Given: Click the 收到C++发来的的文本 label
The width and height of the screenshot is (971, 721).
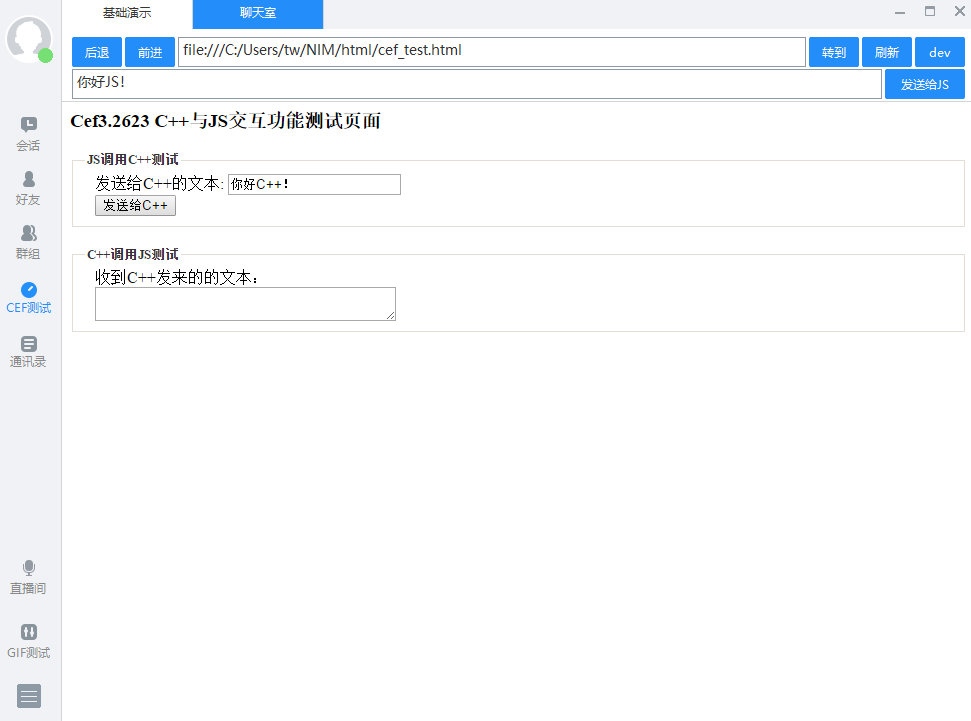Looking at the screenshot, I should click(176, 277).
